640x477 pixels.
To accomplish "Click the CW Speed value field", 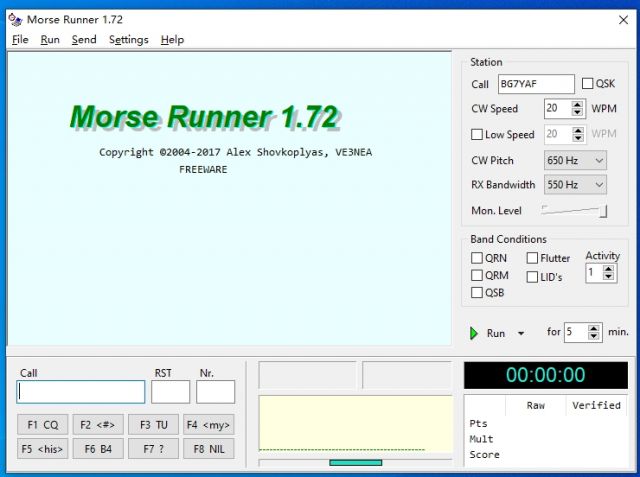I will pos(558,109).
